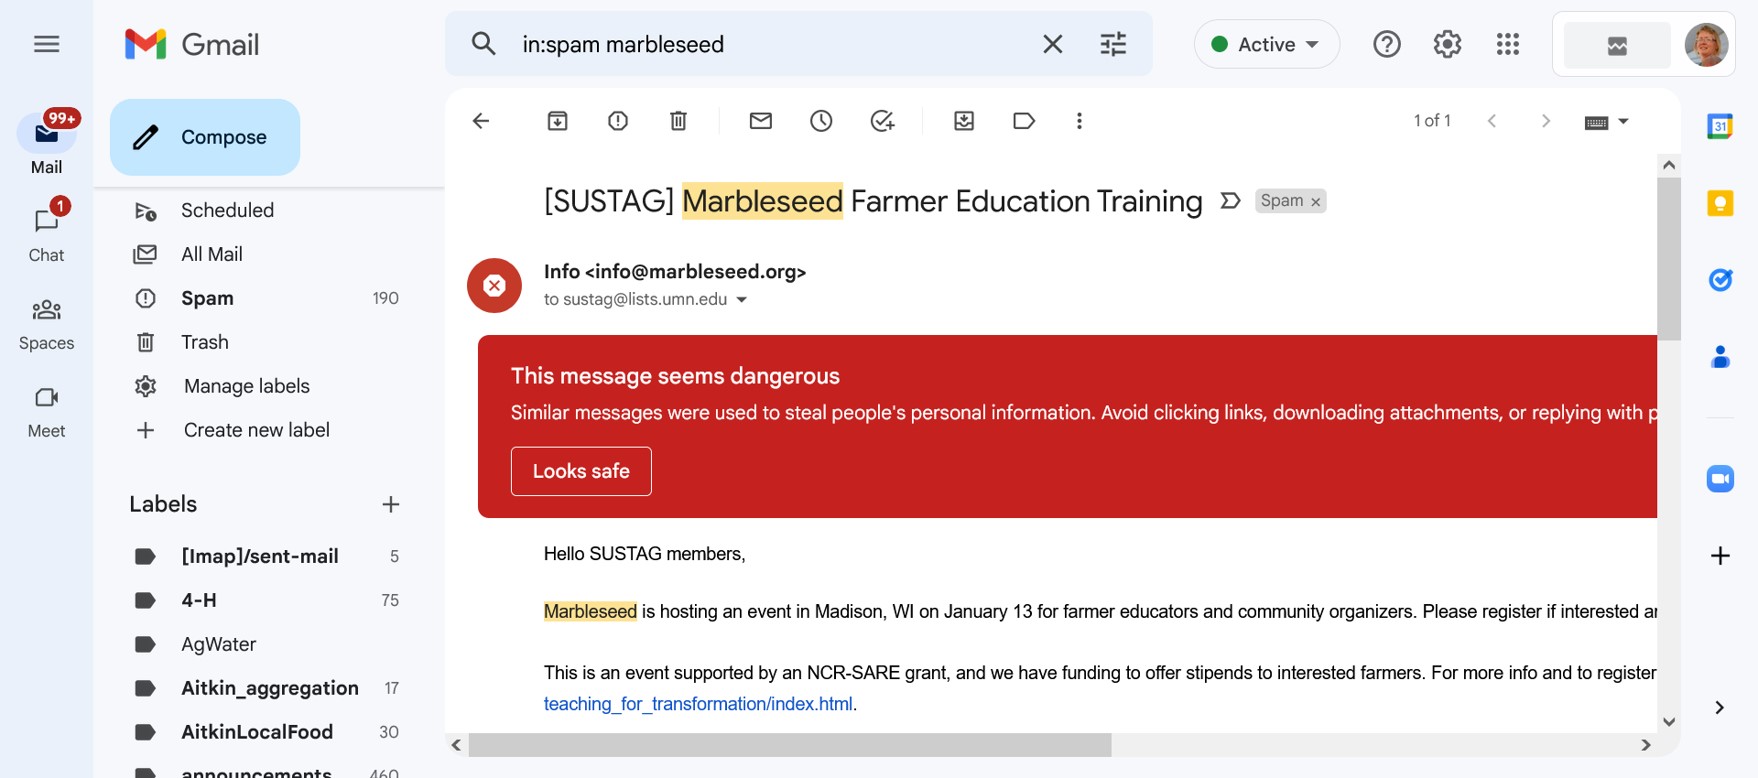1758x778 pixels.
Task: Click the scroll down arrow
Action: [x=1669, y=722]
